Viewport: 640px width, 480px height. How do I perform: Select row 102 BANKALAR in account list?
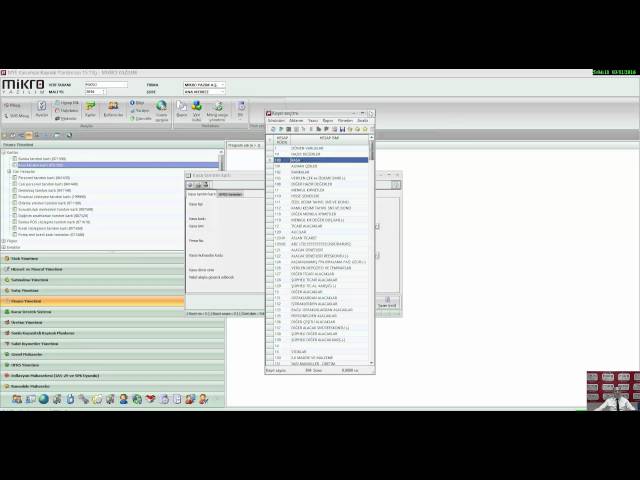(321, 172)
